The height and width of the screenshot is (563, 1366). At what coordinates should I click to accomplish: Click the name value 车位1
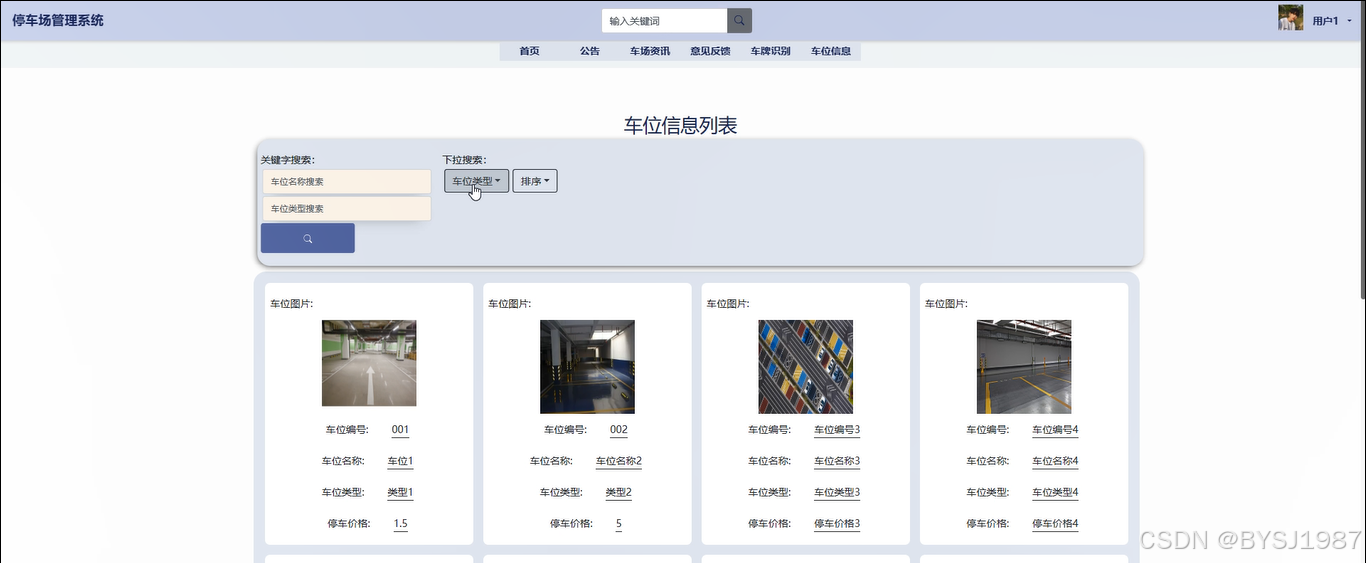400,461
